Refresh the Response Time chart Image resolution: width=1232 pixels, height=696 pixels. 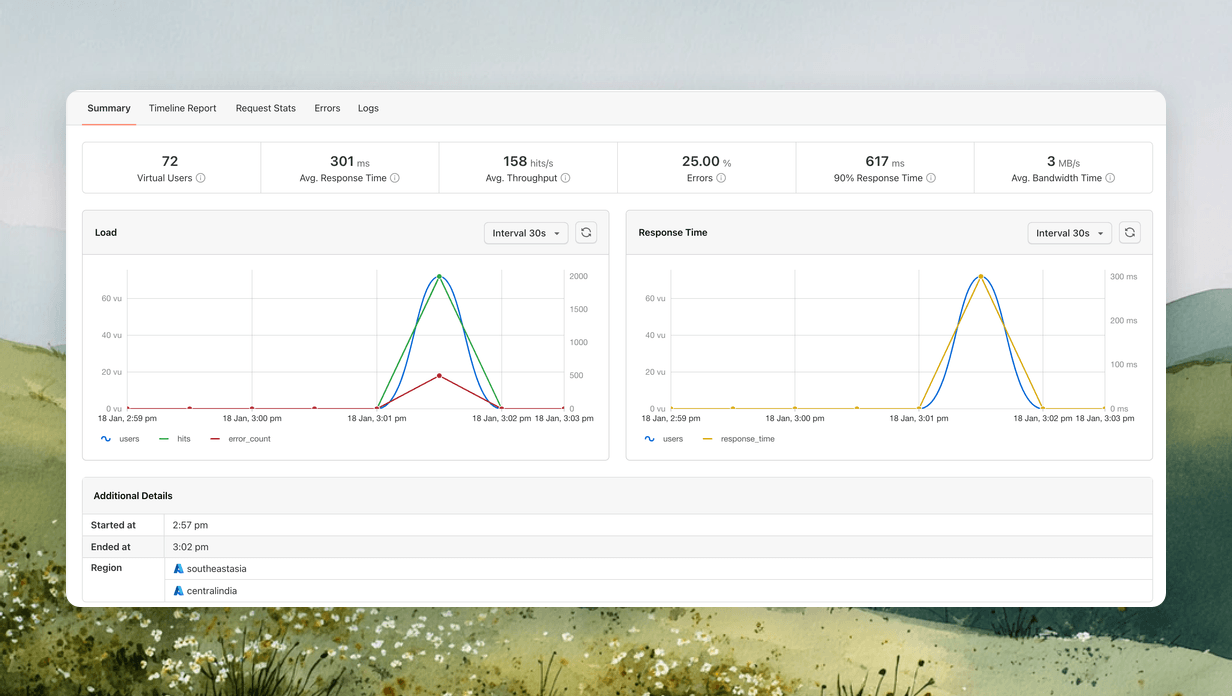click(1129, 233)
